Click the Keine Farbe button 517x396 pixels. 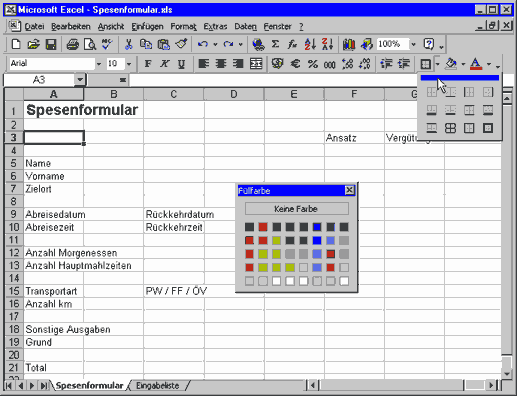297,209
